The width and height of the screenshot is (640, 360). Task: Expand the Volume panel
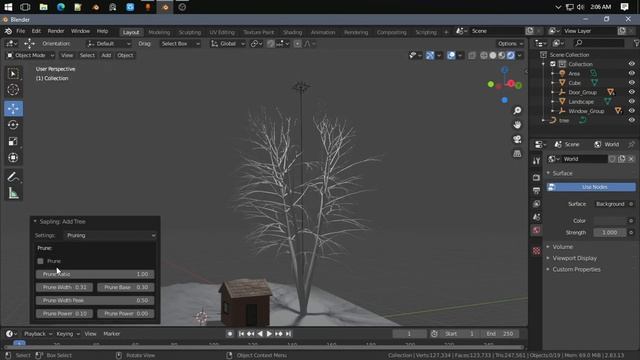pos(562,247)
